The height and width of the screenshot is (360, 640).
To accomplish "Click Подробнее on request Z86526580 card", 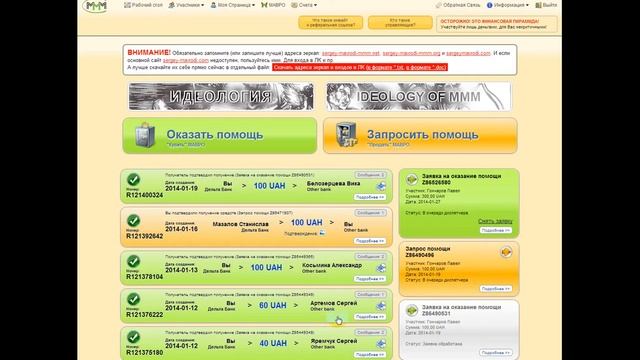I will pos(496,230).
